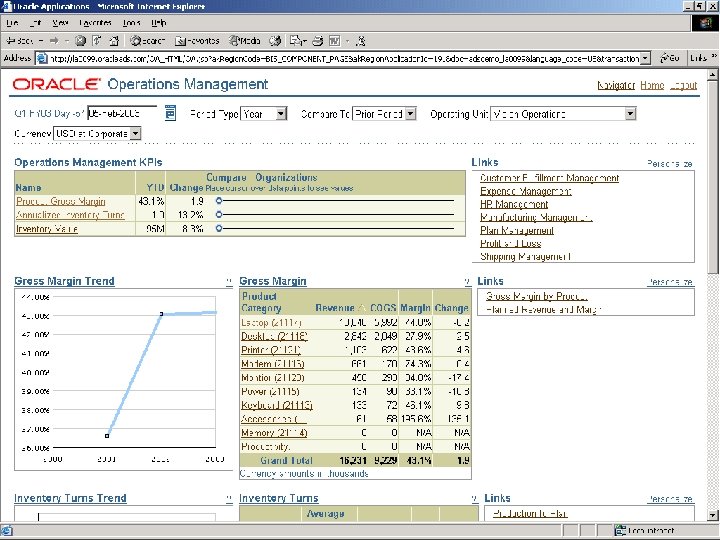Click the Go button beside address bar

pyautogui.click(x=669, y=58)
